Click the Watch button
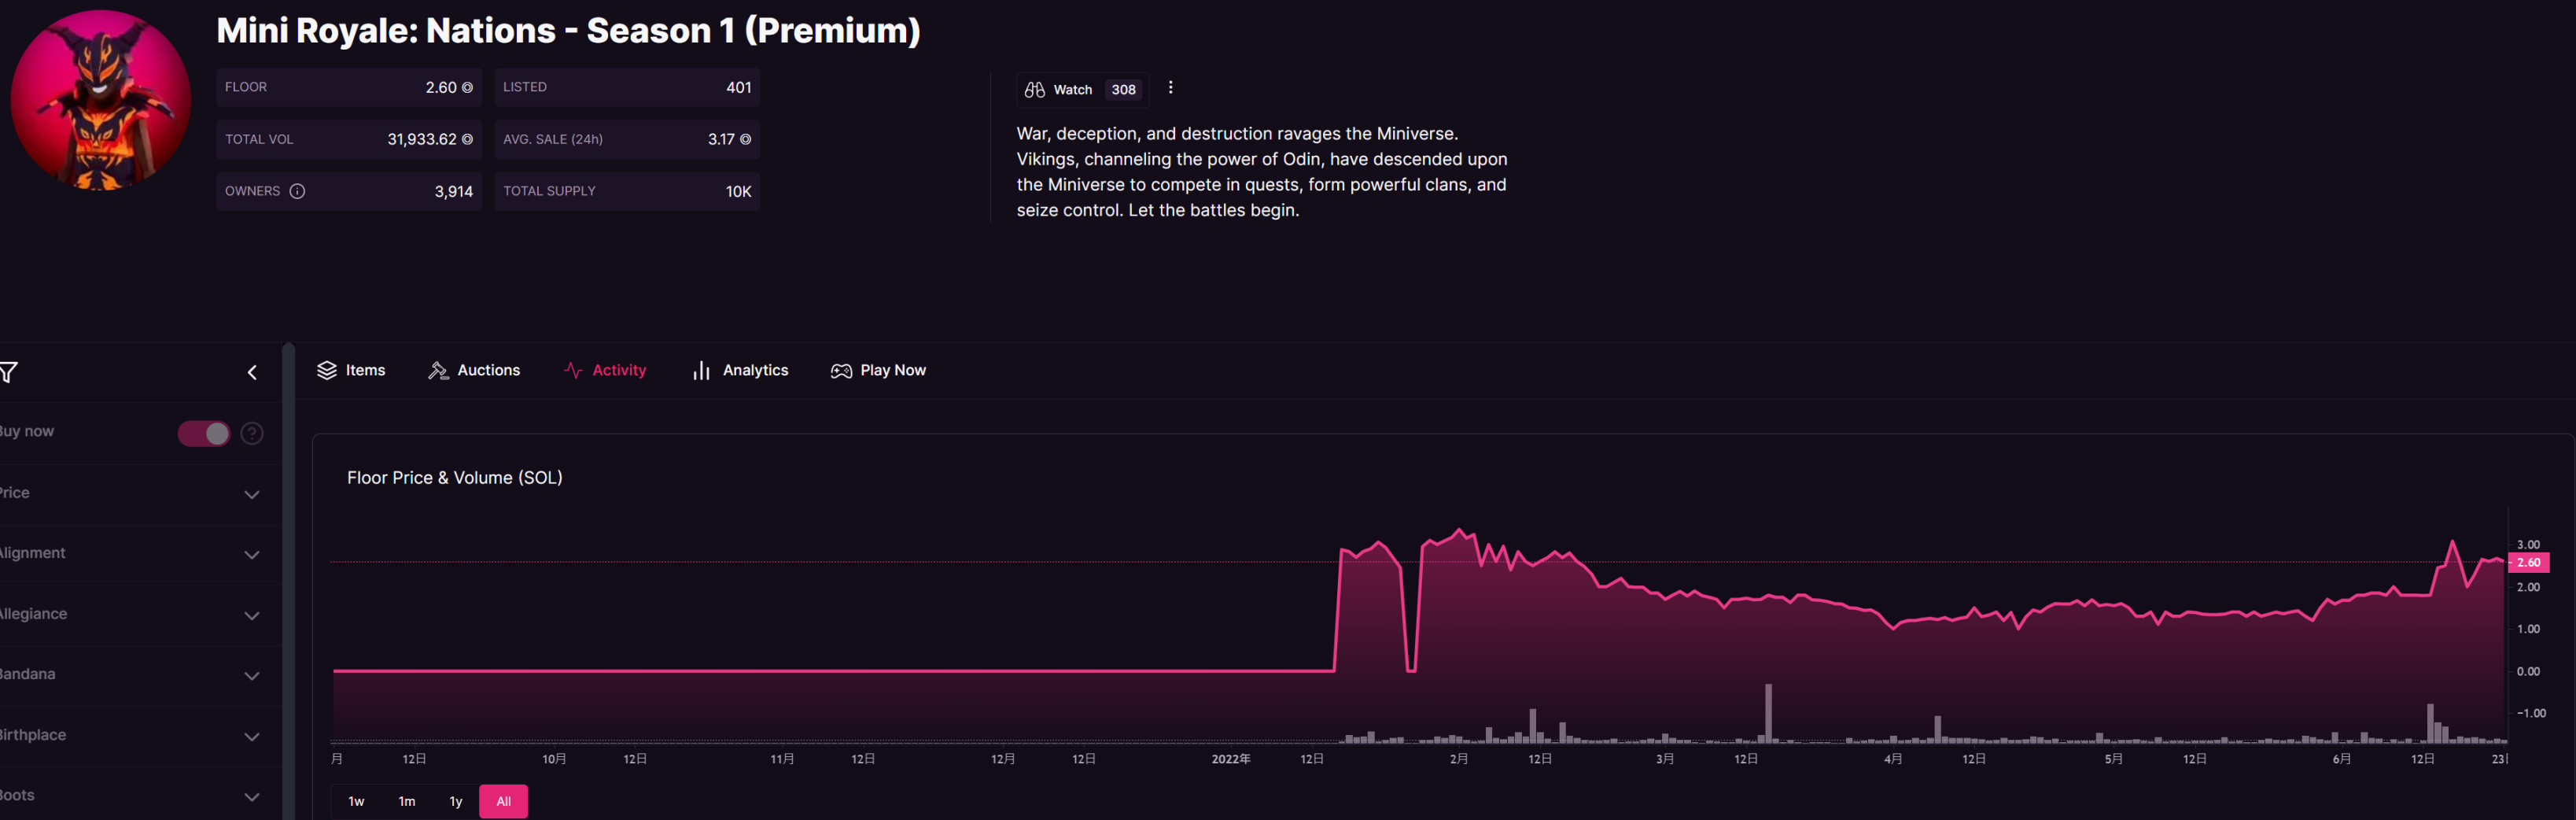 point(1082,89)
